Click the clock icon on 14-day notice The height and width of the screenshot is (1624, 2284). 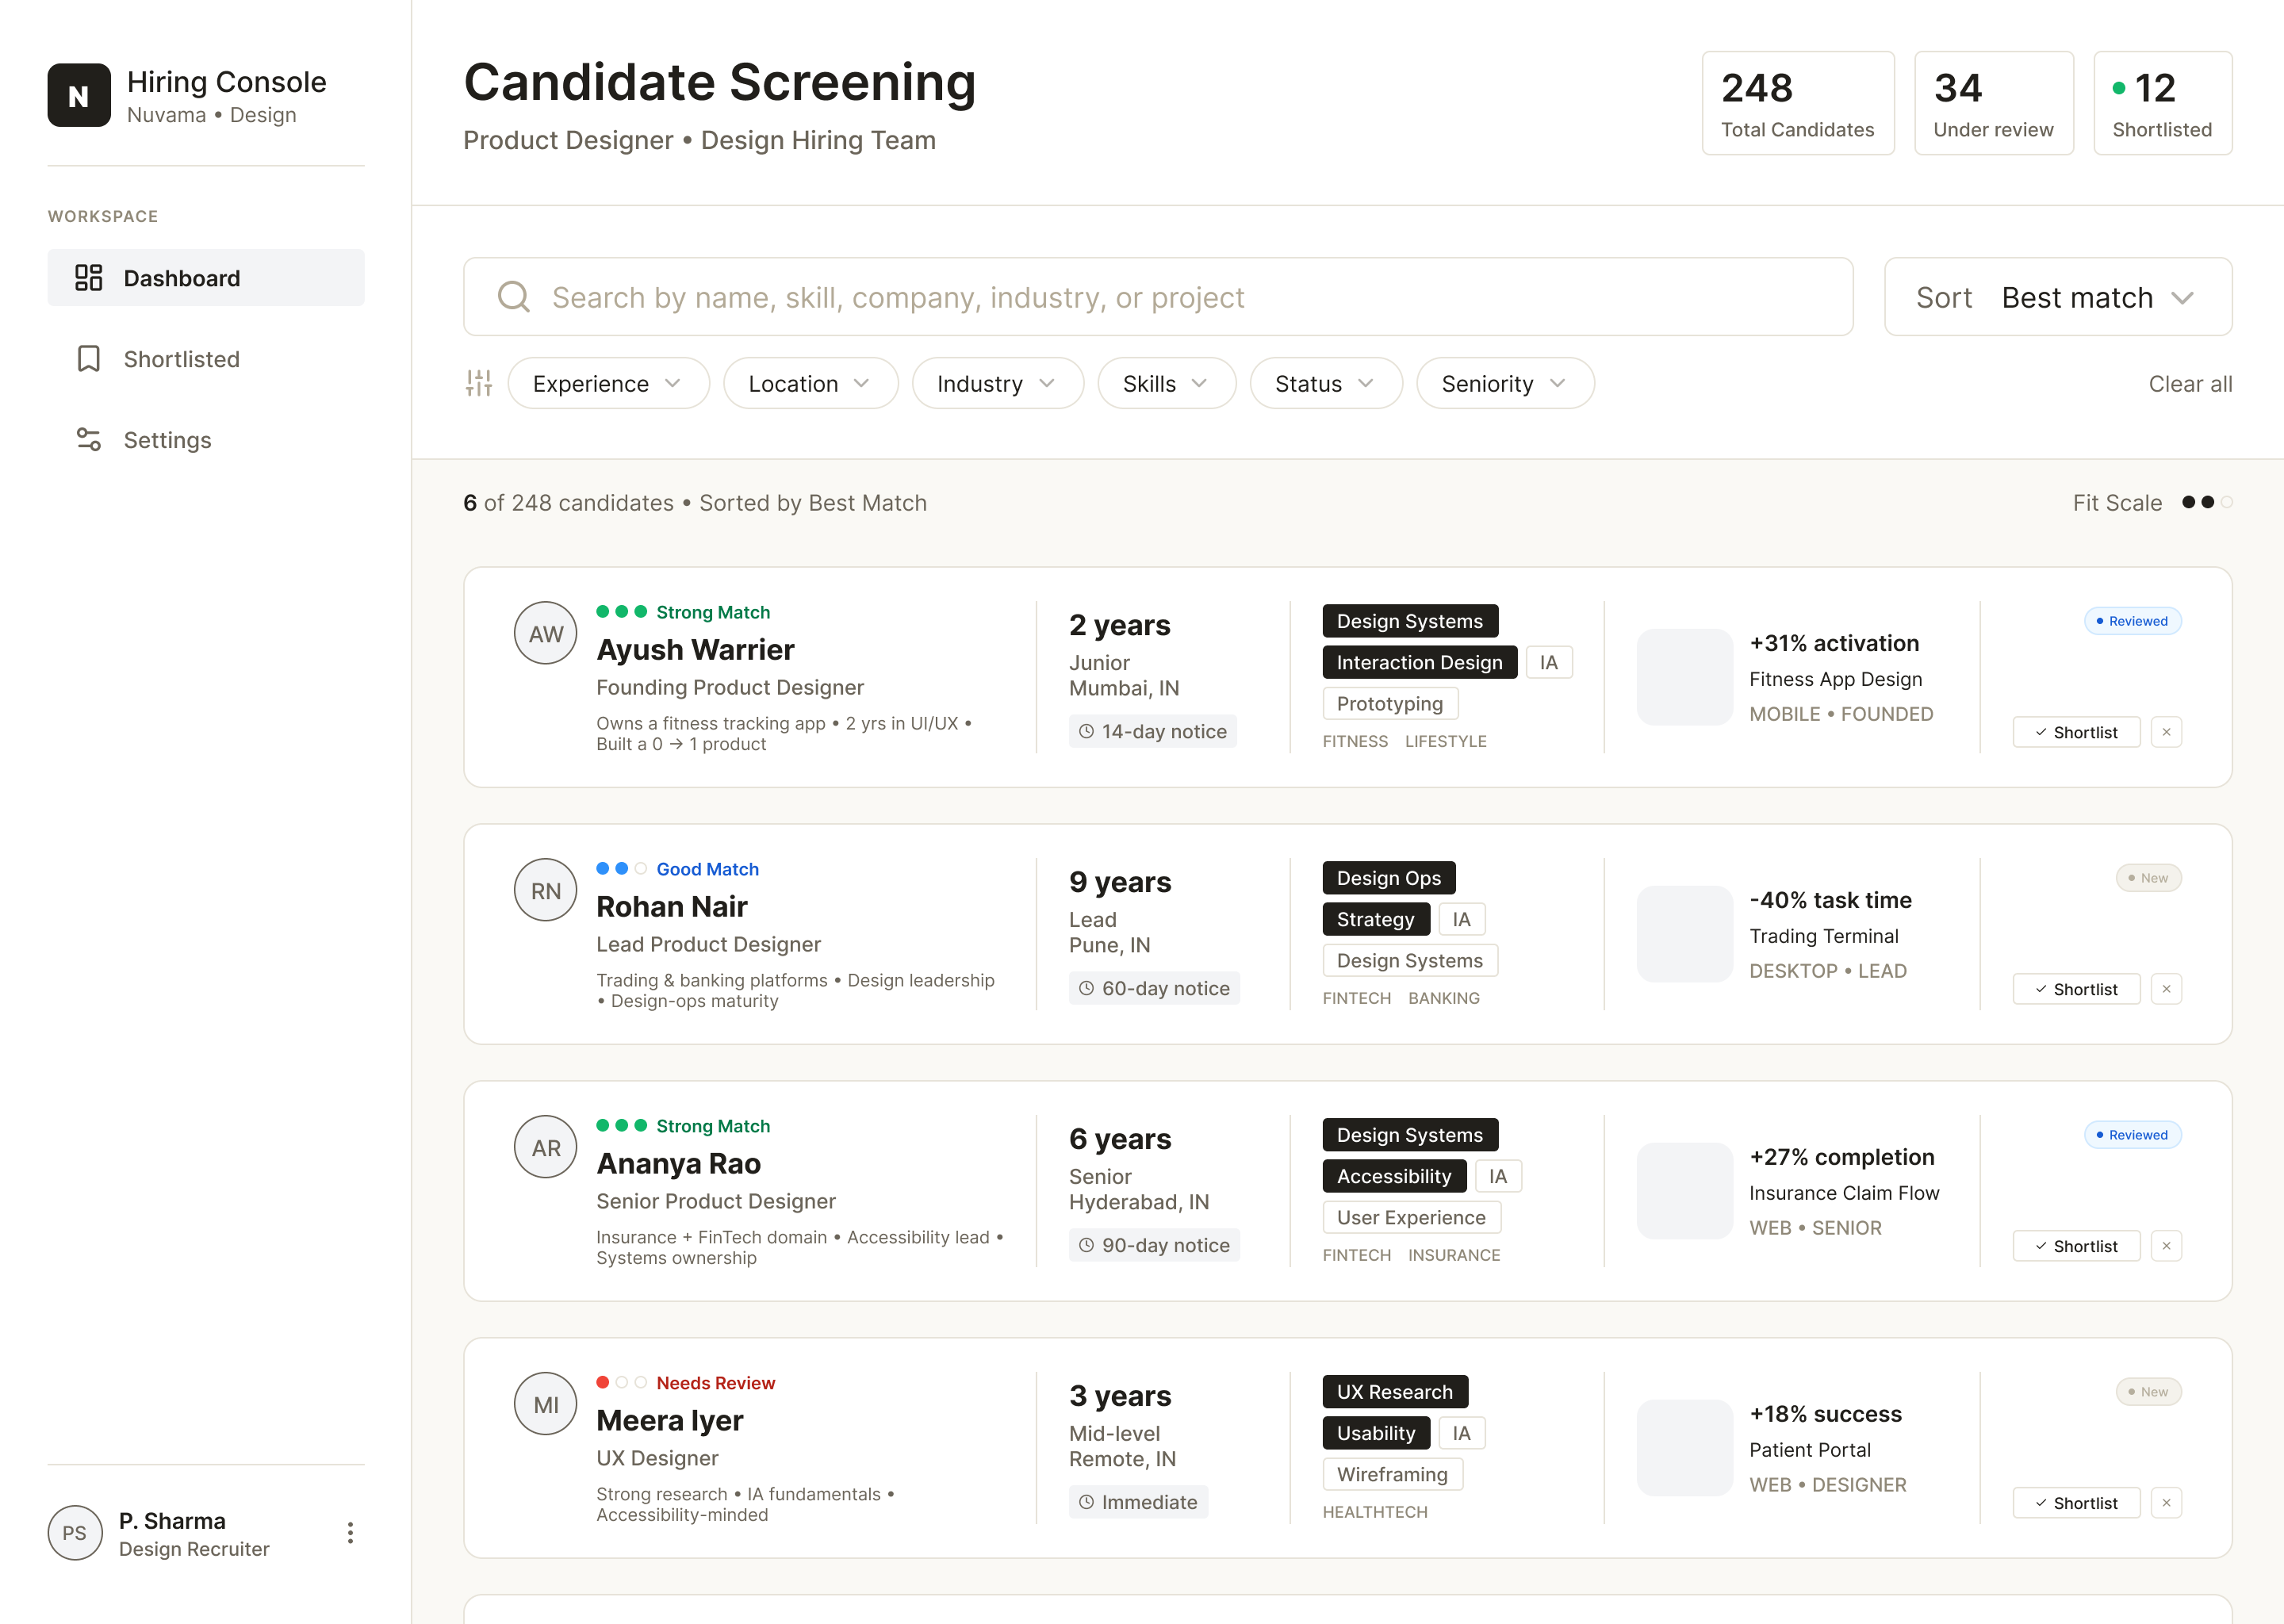coord(1087,732)
